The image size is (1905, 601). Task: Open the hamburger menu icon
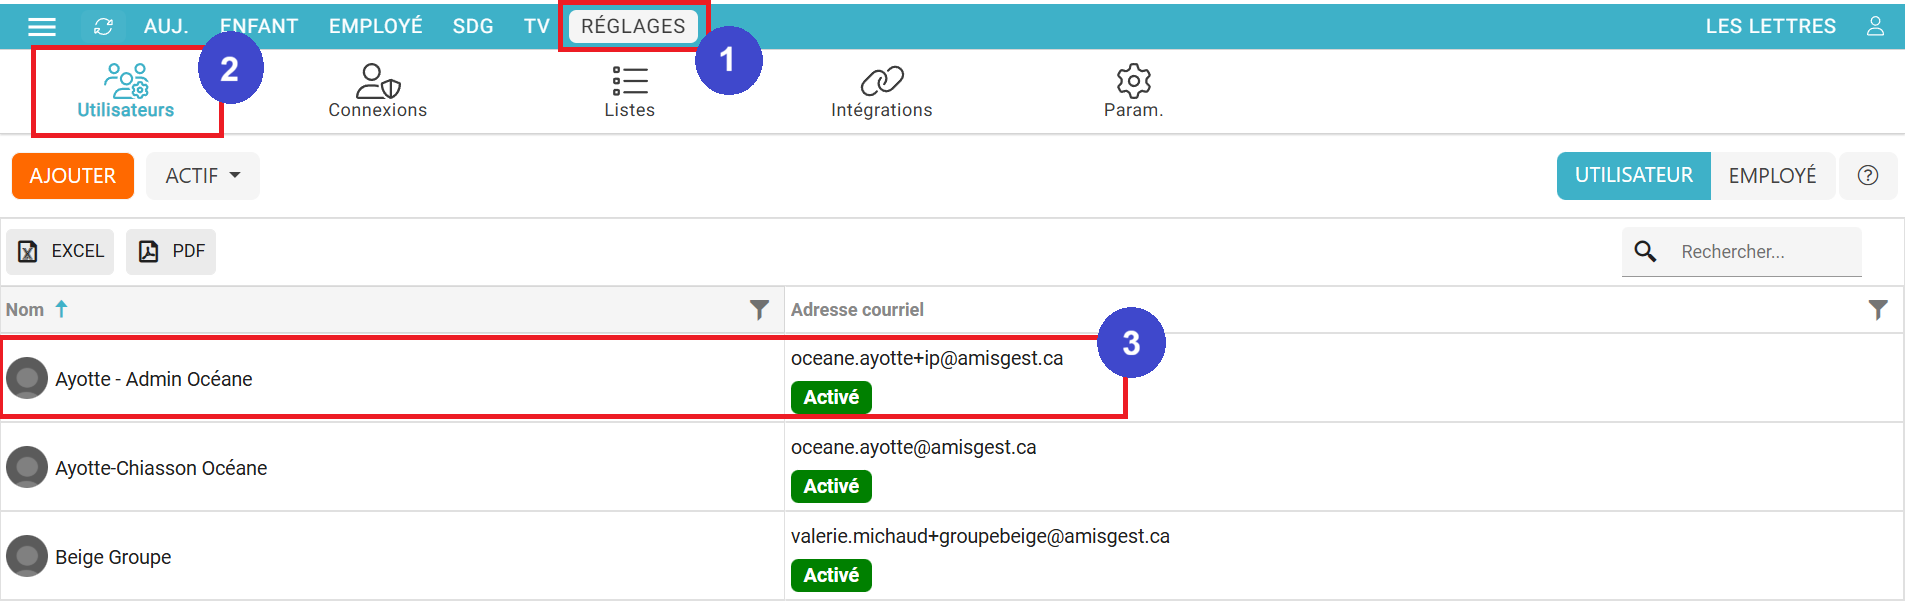[x=42, y=27]
